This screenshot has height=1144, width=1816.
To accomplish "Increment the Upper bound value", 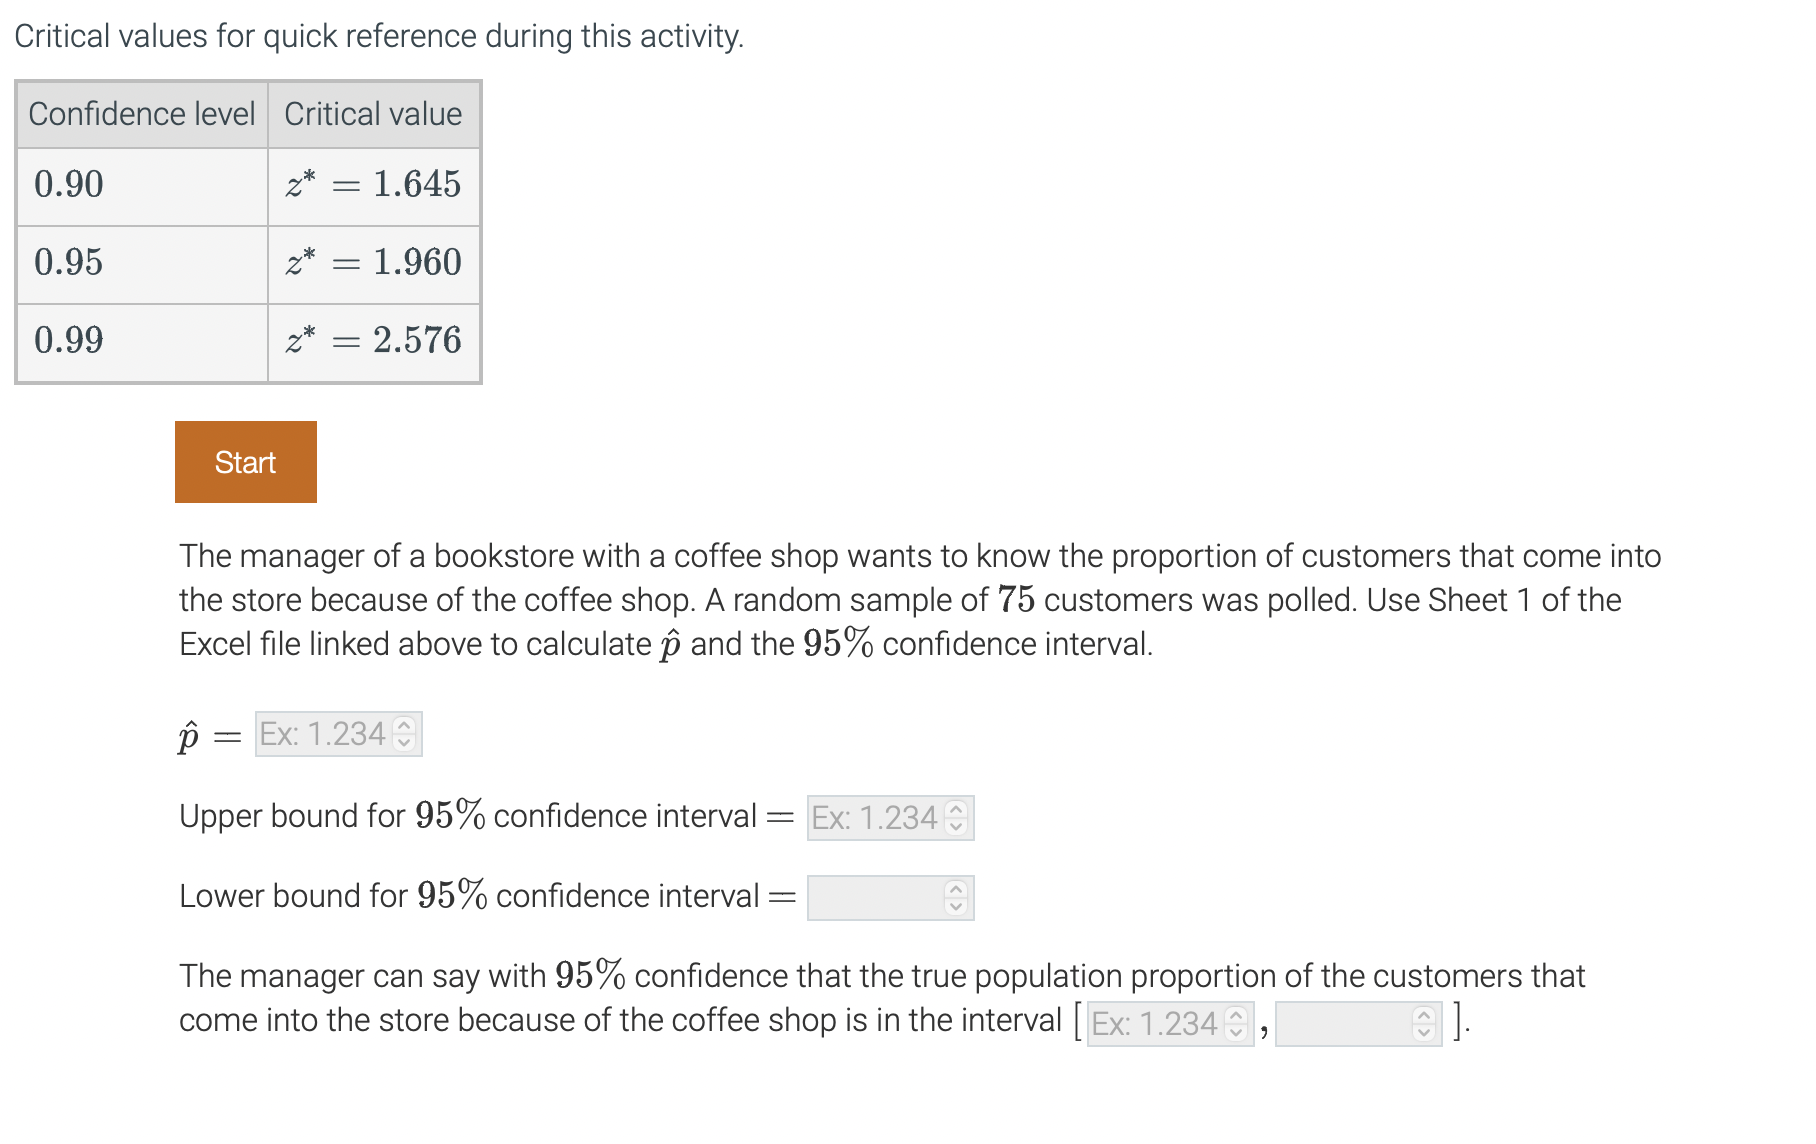I will tap(955, 810).
